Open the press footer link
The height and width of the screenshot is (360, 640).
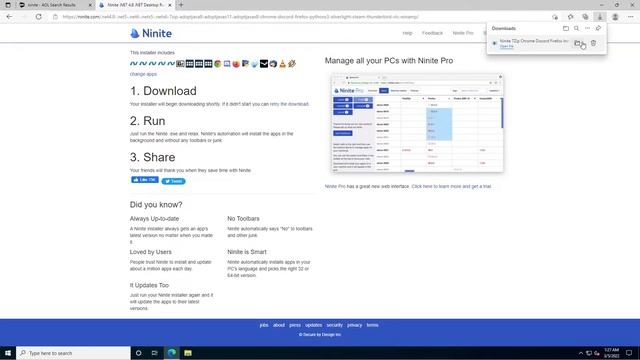(x=295, y=325)
